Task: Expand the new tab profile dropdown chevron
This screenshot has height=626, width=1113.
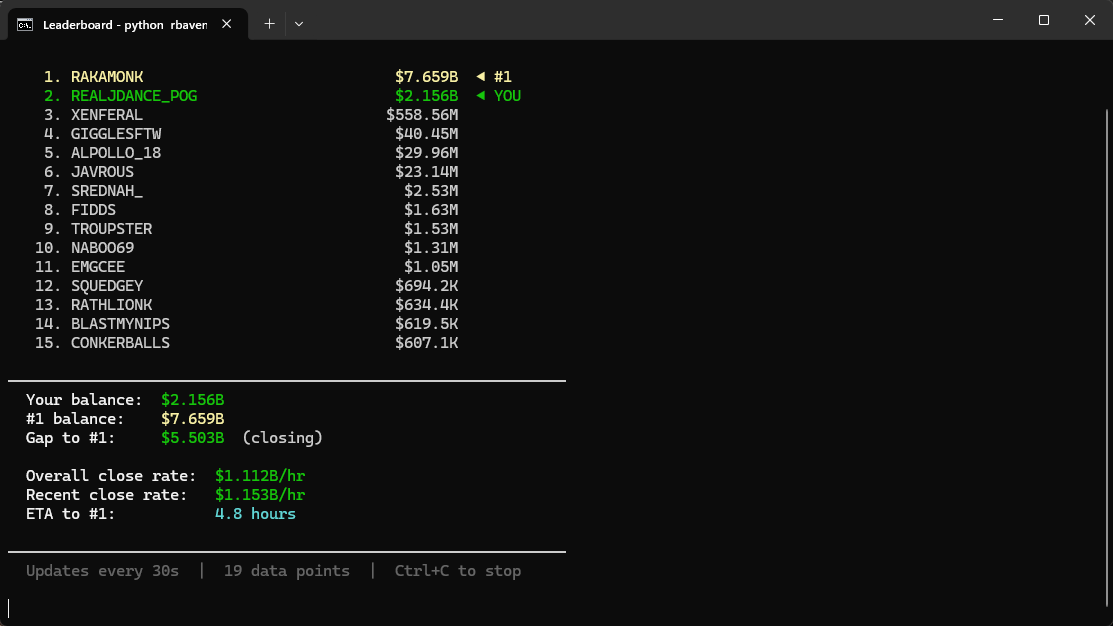Action: (x=299, y=24)
